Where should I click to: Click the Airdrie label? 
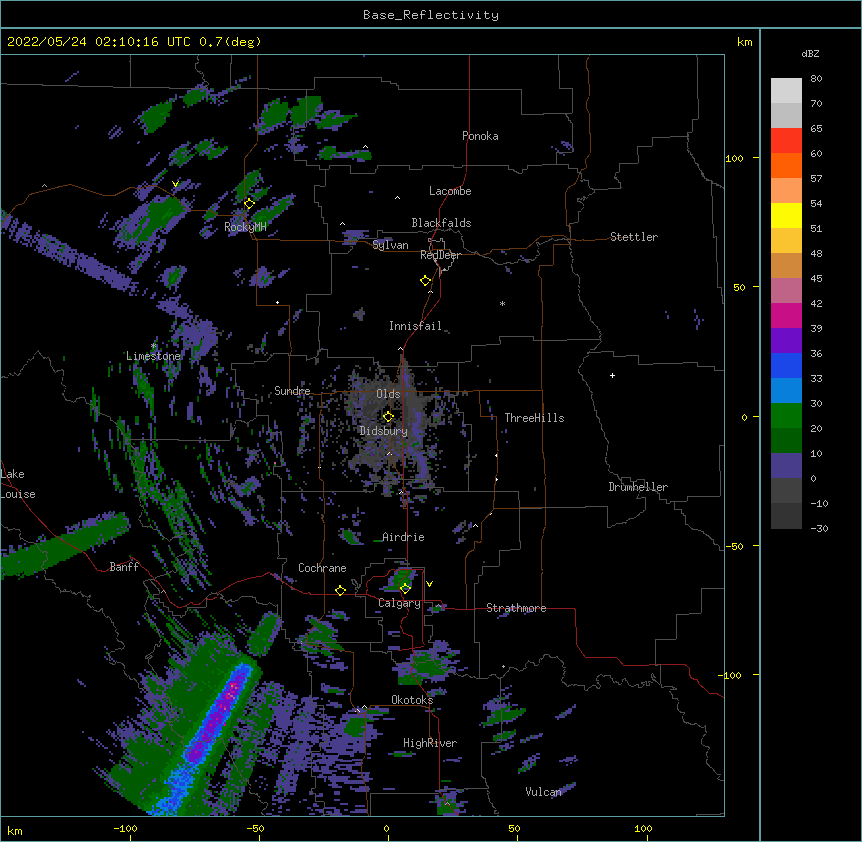click(x=403, y=537)
